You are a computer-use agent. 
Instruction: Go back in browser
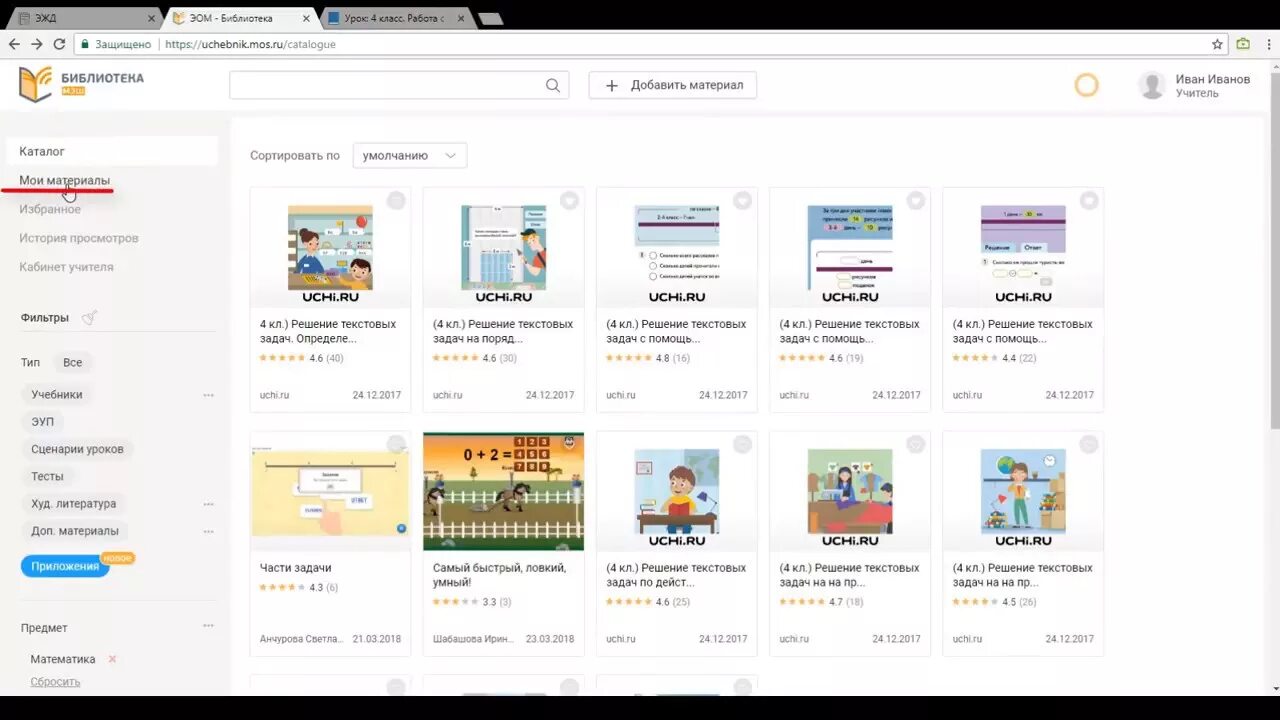(x=14, y=44)
